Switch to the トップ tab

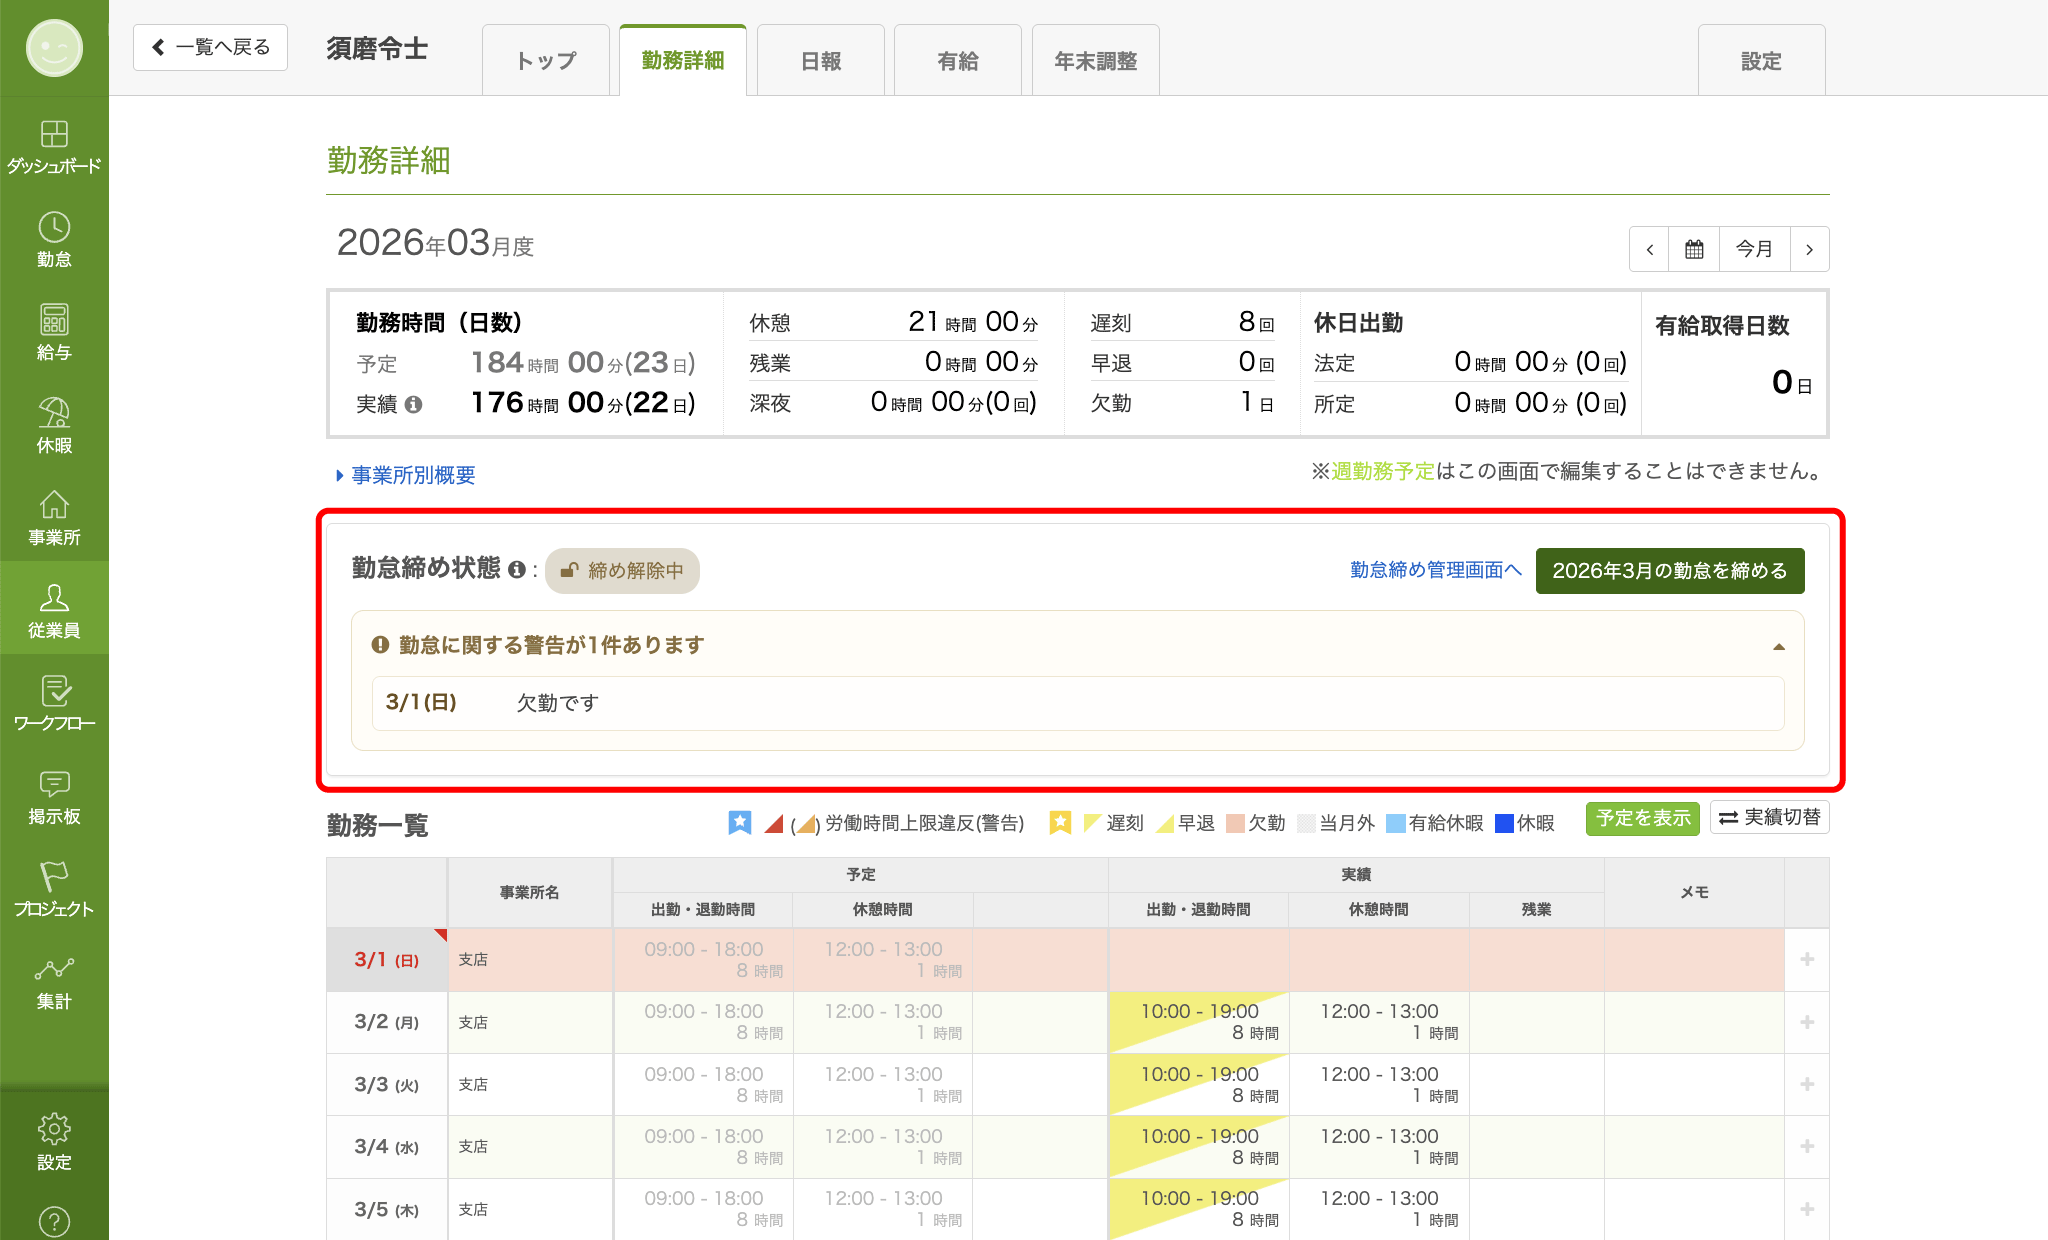point(546,61)
